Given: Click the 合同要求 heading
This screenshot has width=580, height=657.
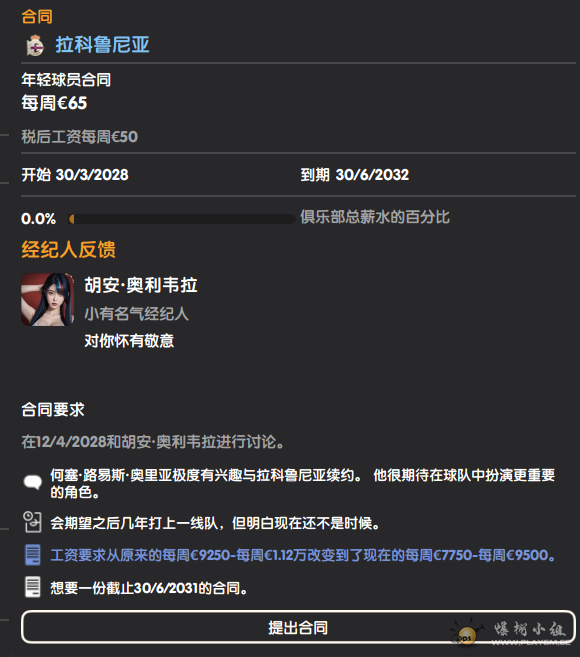Looking at the screenshot, I should point(53,409).
